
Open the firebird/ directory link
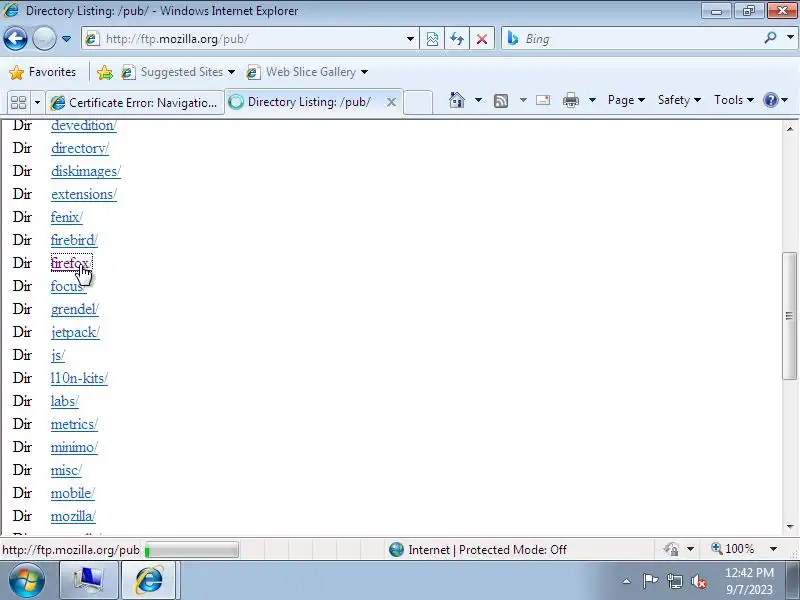coord(74,240)
